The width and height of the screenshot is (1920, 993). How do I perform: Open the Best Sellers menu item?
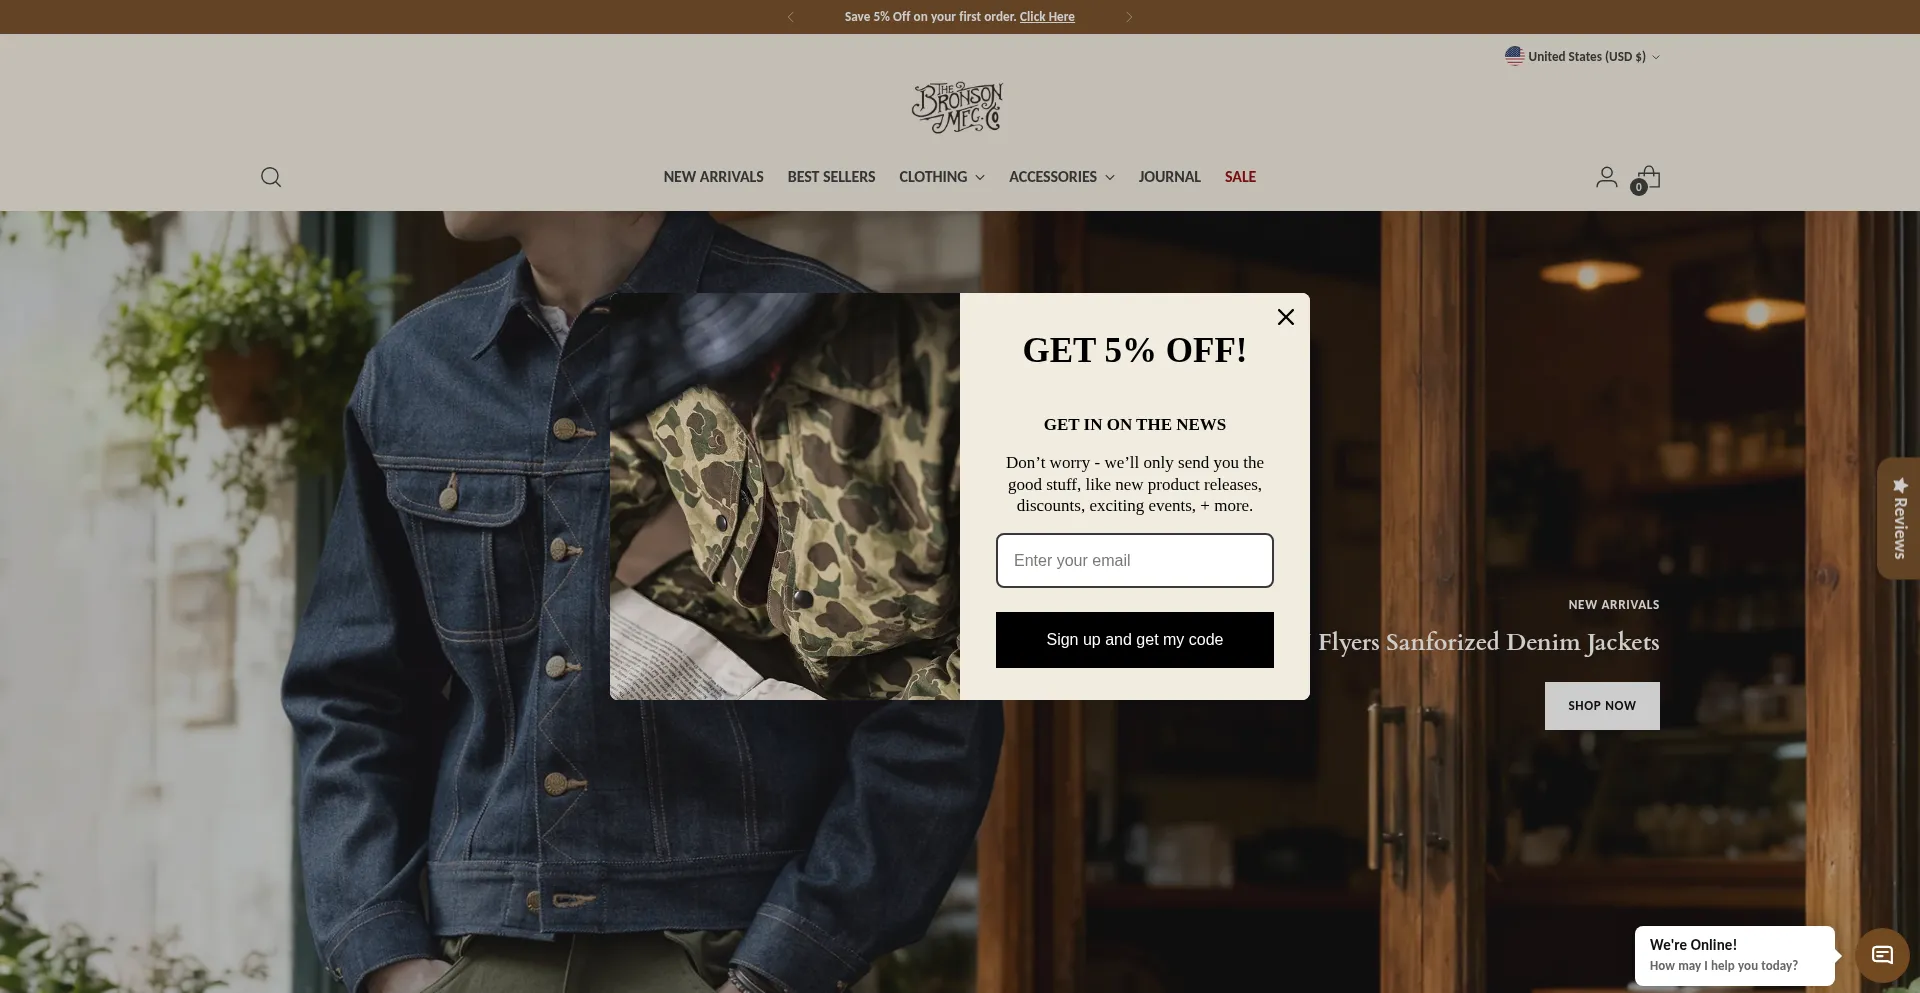point(831,177)
